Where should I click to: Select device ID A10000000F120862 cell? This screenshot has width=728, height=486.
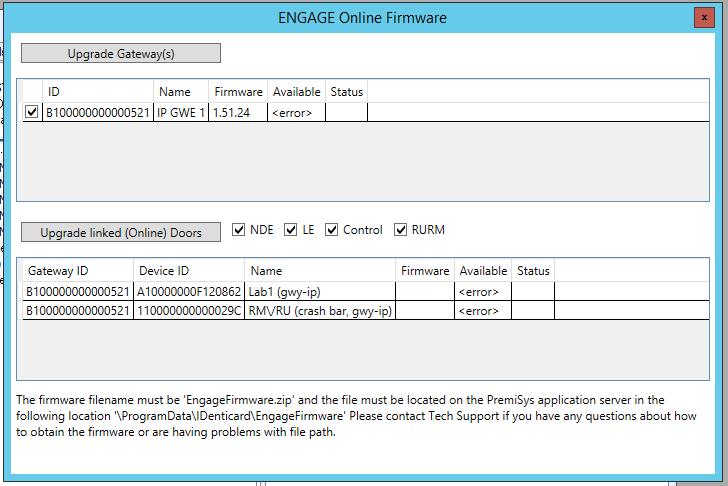(x=189, y=292)
